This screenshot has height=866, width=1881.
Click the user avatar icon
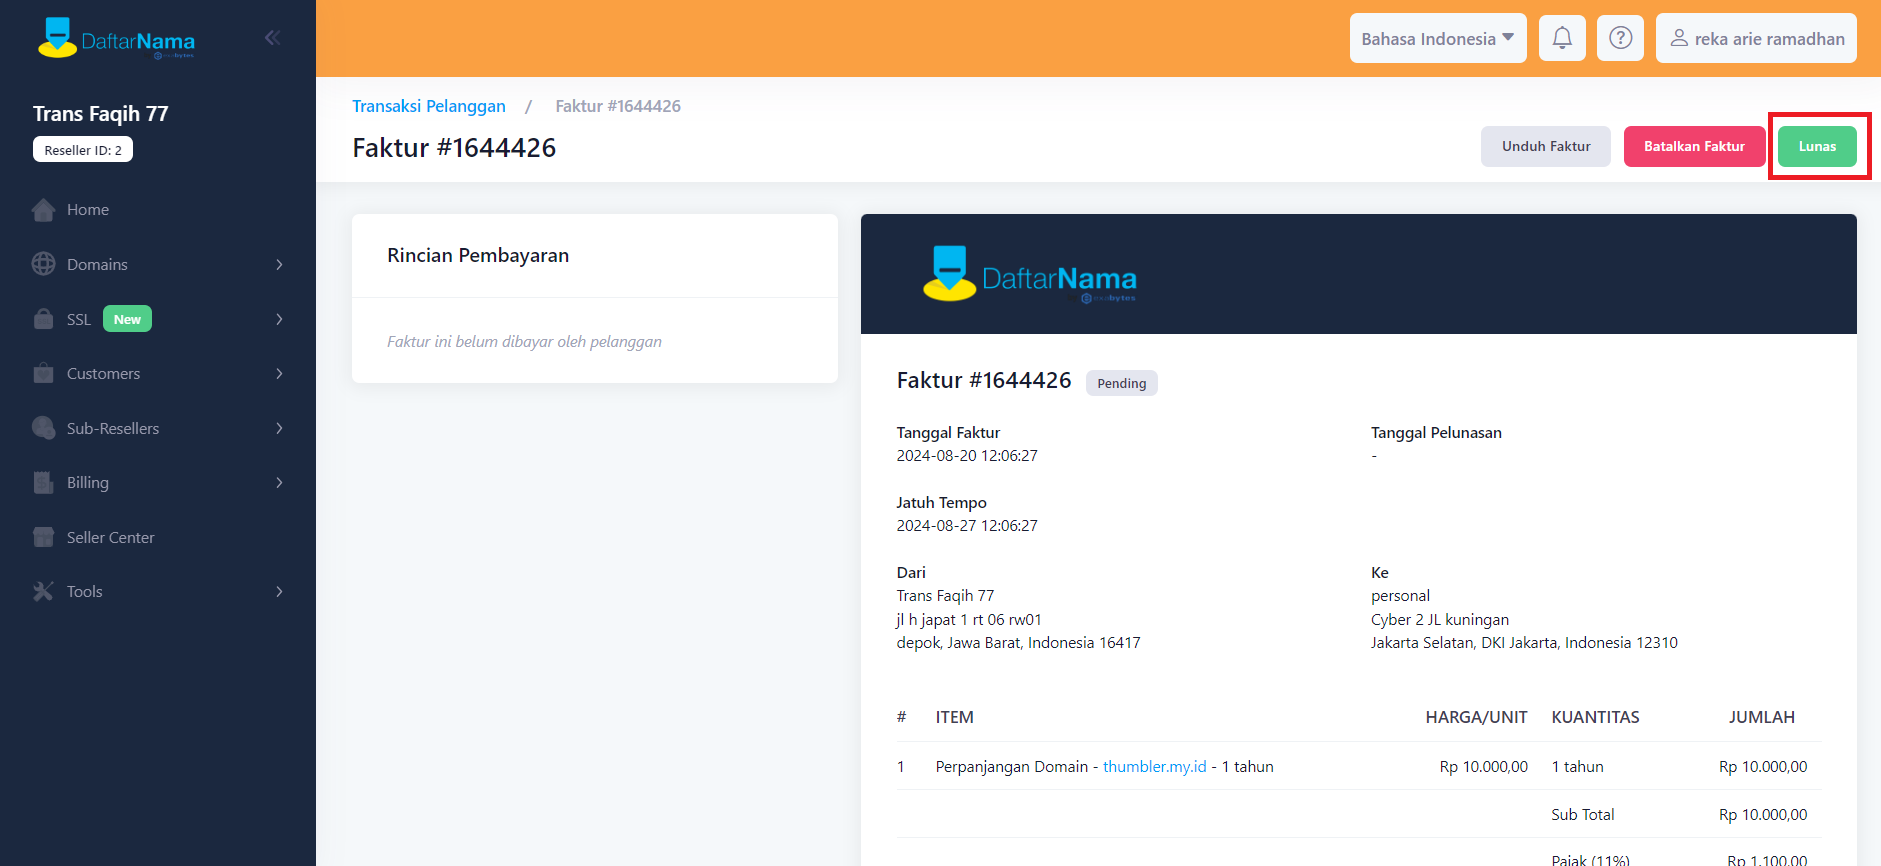tap(1679, 38)
